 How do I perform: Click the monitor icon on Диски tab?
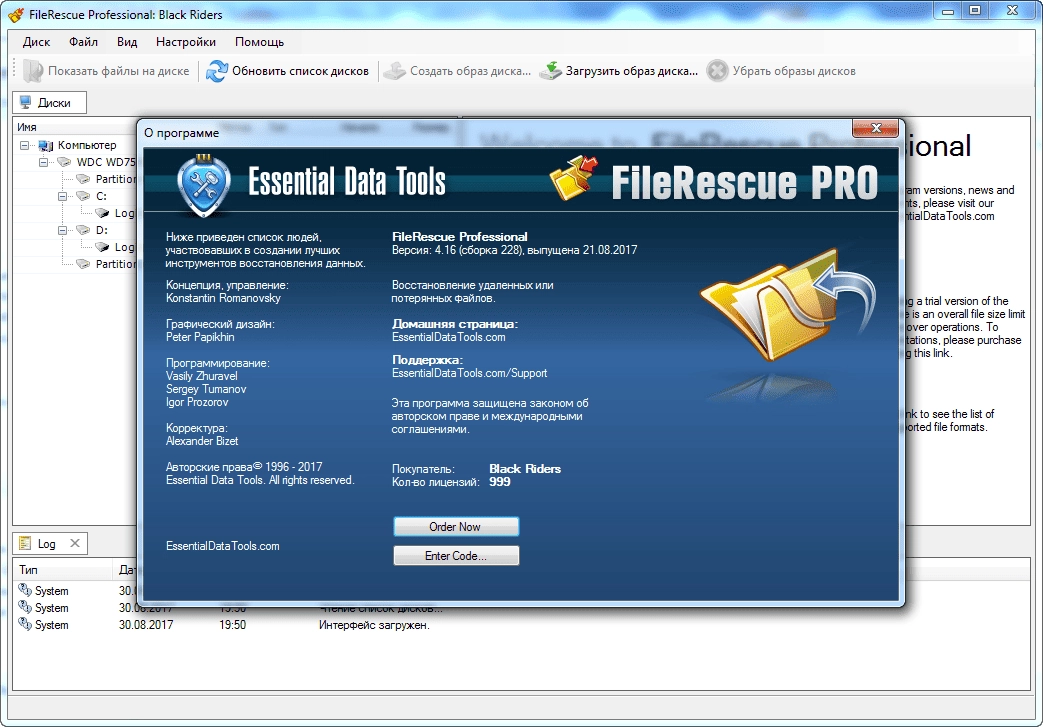[25, 102]
